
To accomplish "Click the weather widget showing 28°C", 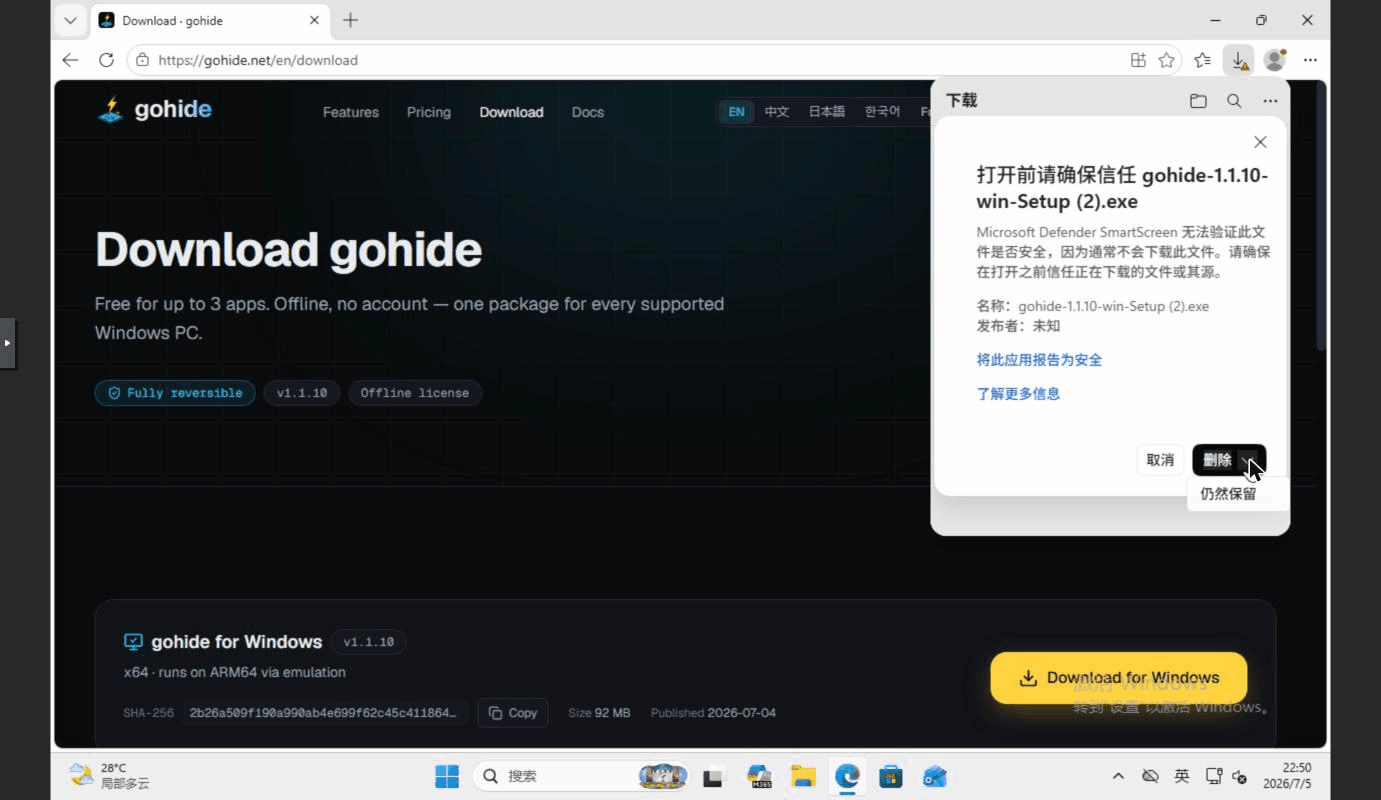I will (x=110, y=776).
